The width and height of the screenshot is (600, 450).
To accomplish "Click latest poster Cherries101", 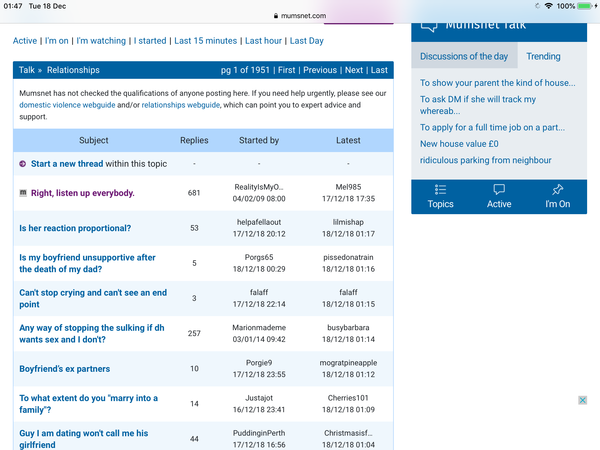I will (x=348, y=398).
